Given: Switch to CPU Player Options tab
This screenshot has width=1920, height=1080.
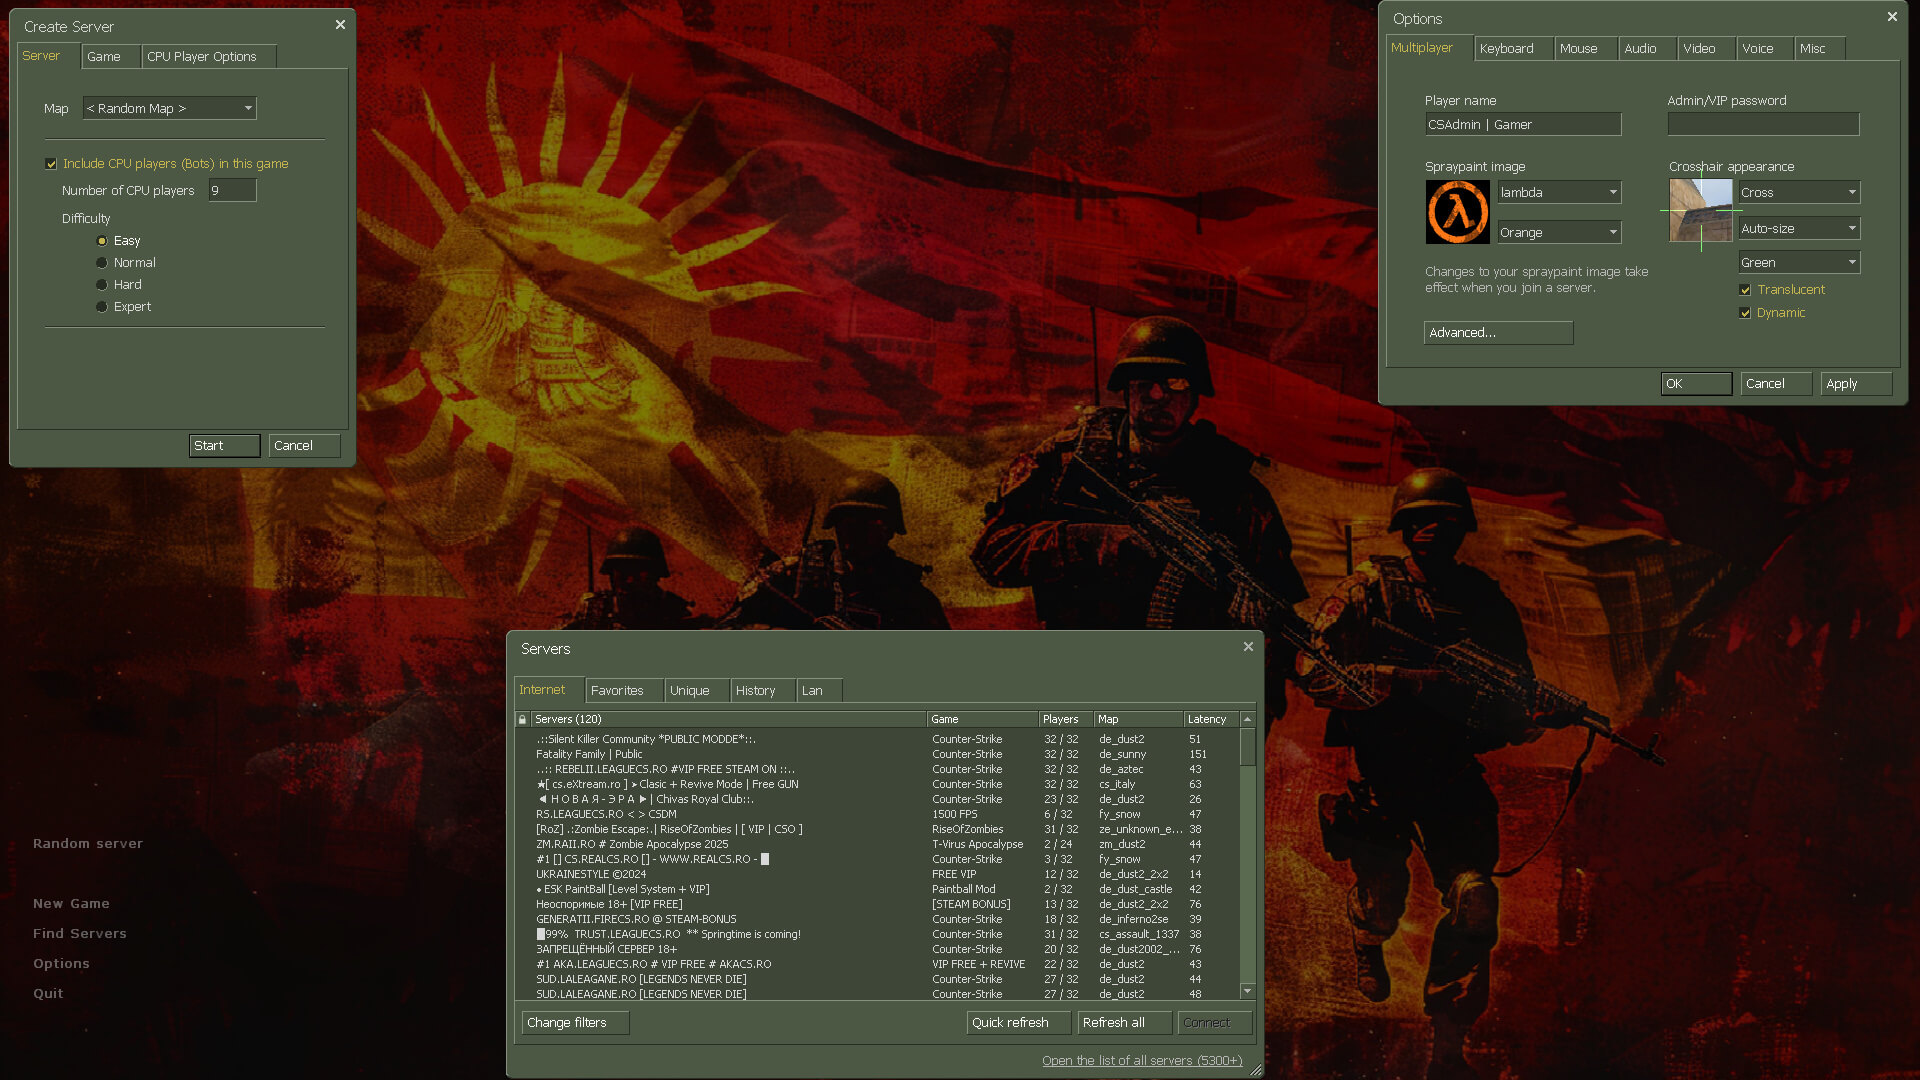Looking at the screenshot, I should [x=209, y=57].
